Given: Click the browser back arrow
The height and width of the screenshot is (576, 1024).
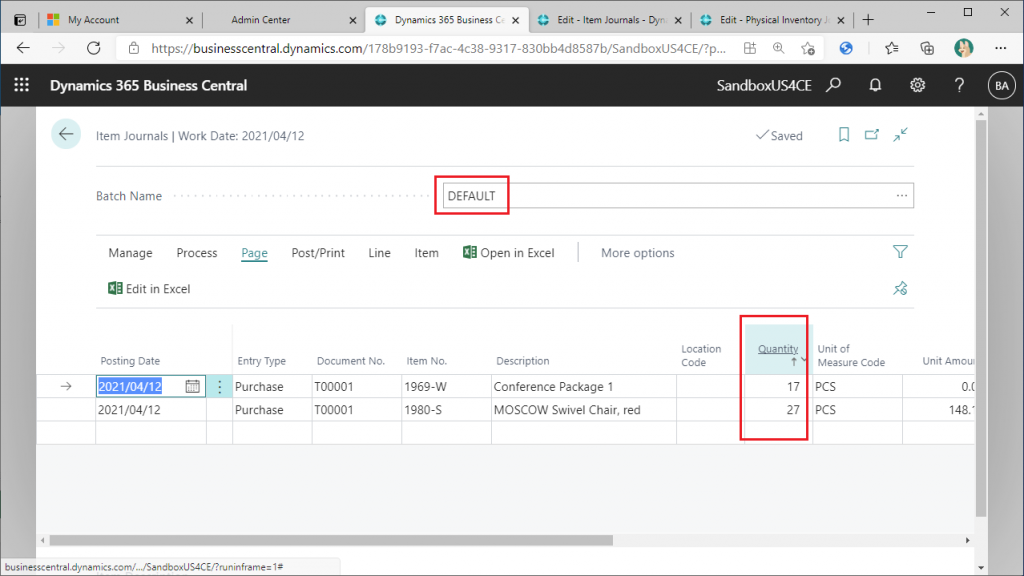Looking at the screenshot, I should (24, 48).
